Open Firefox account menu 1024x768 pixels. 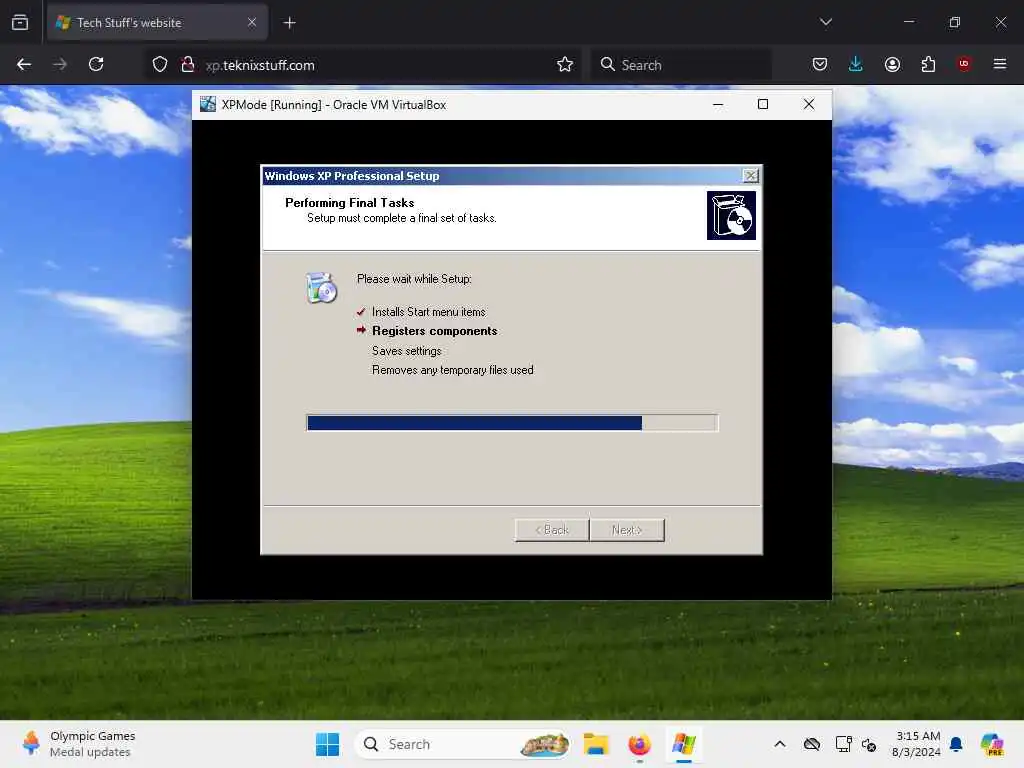coord(892,64)
